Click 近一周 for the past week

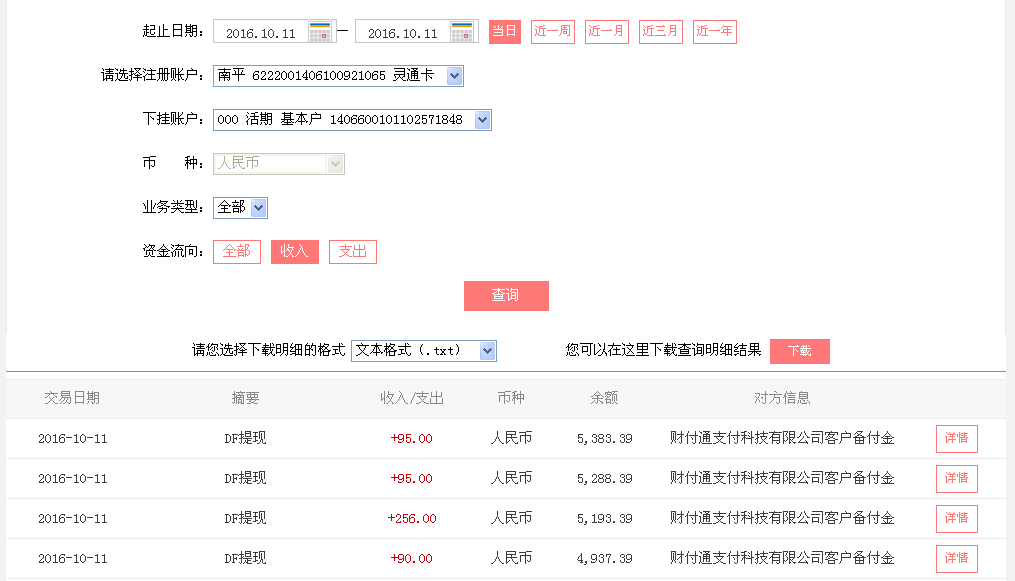coord(552,31)
